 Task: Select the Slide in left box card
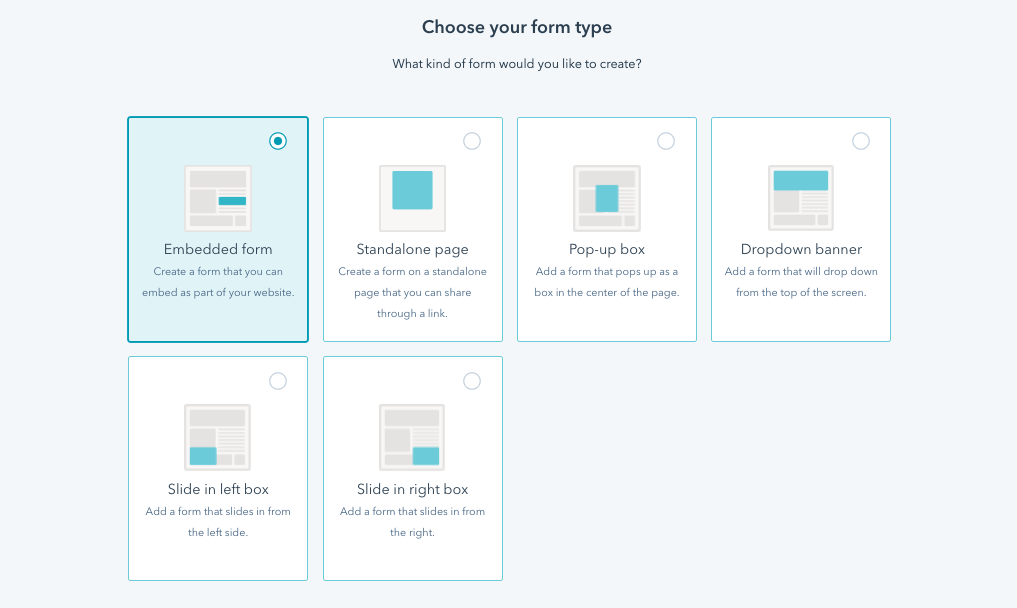[x=217, y=468]
